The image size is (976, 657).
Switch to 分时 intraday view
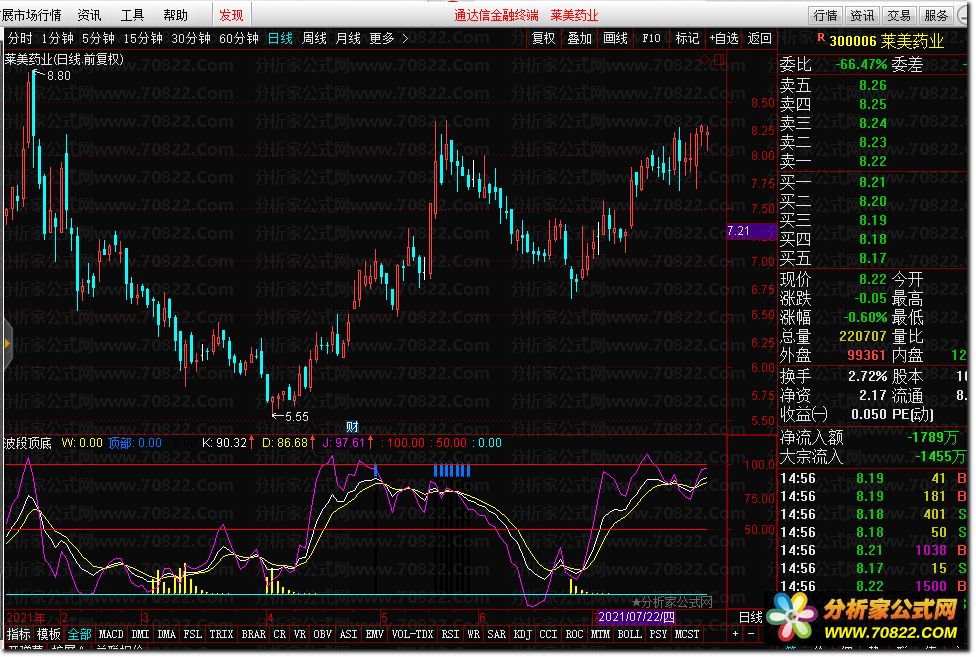click(x=20, y=39)
